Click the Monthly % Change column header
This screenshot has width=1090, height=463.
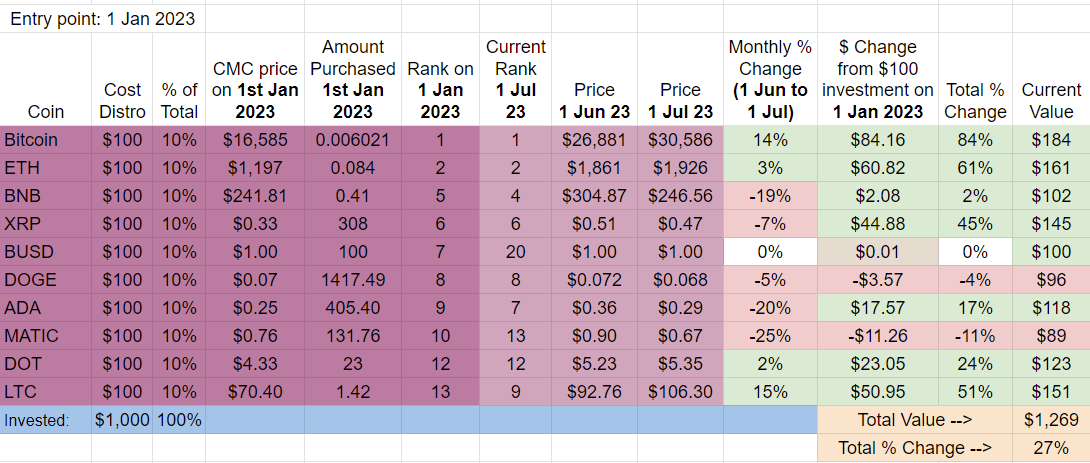pos(770,79)
